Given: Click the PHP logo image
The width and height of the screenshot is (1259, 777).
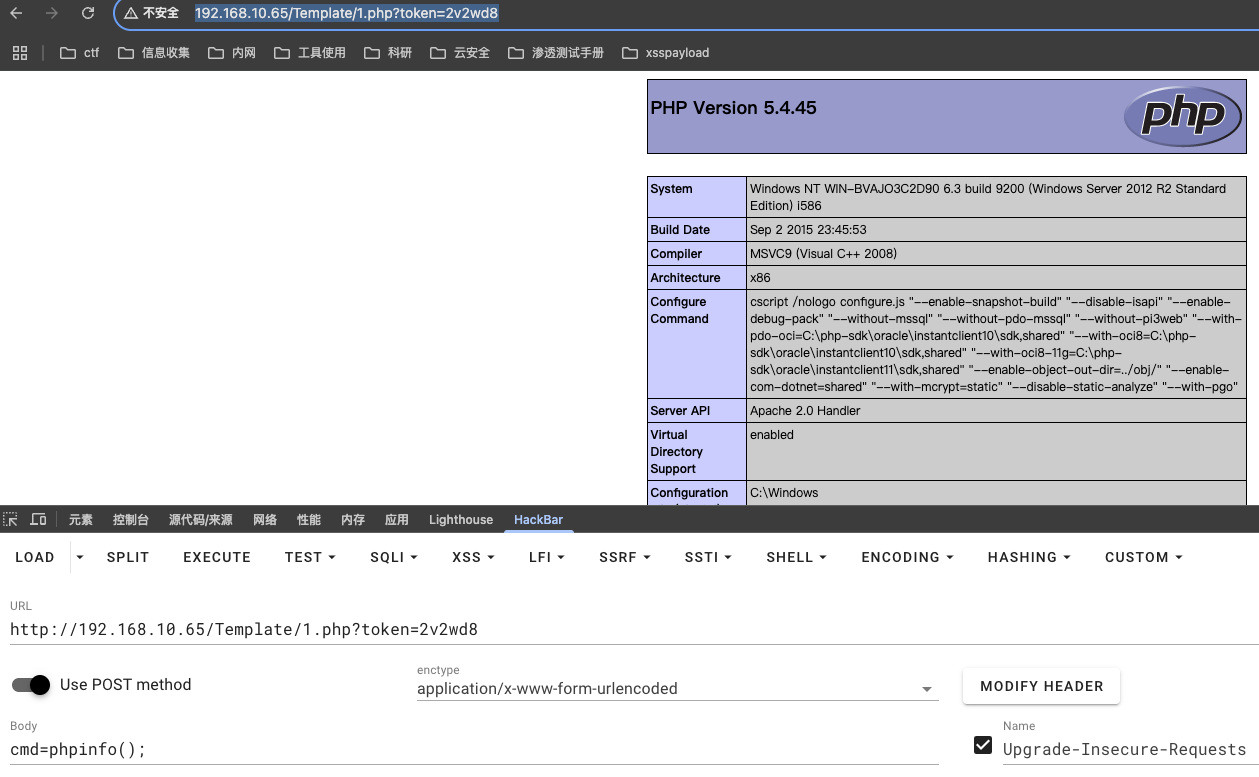Looking at the screenshot, I should point(1184,116).
